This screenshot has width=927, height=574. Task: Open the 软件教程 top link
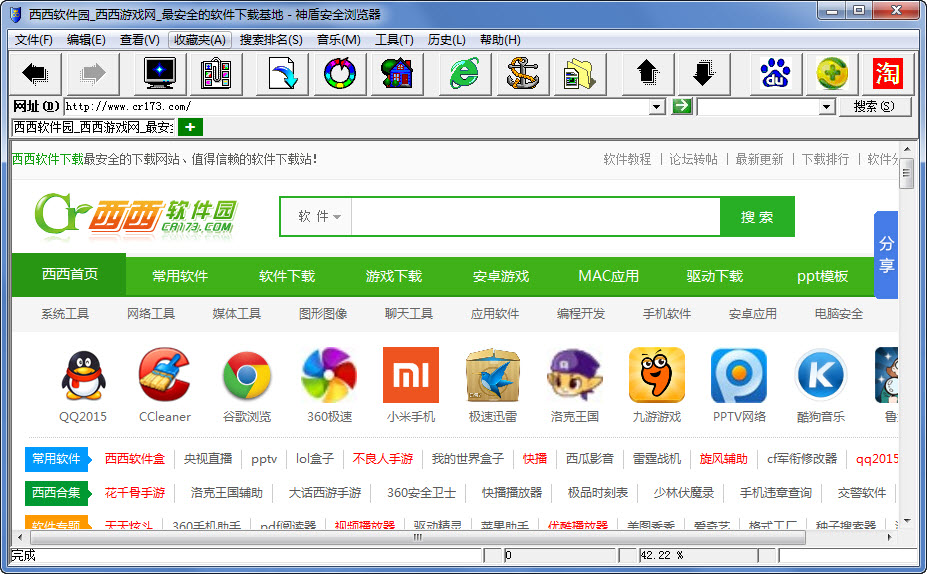click(x=627, y=159)
